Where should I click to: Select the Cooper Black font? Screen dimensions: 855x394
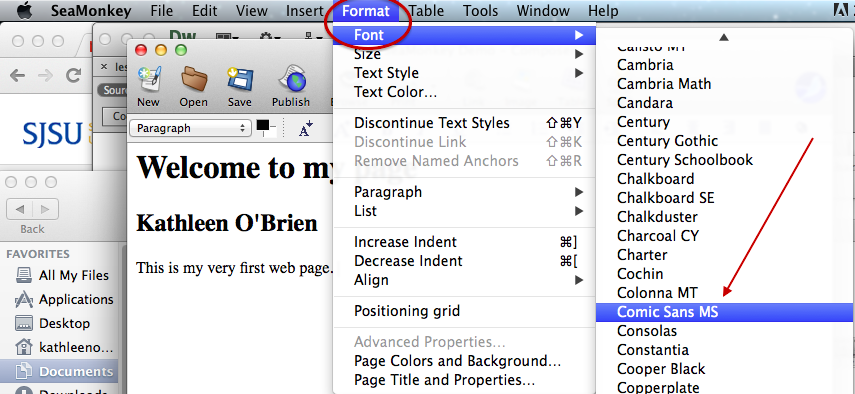pyautogui.click(x=724, y=369)
